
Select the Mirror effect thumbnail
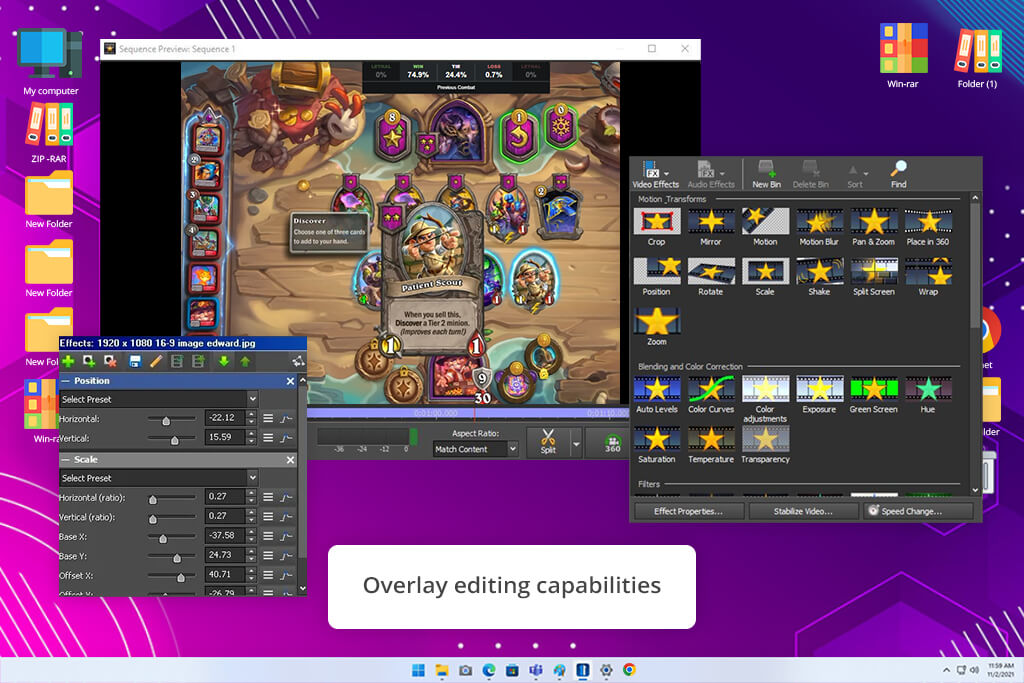point(711,226)
